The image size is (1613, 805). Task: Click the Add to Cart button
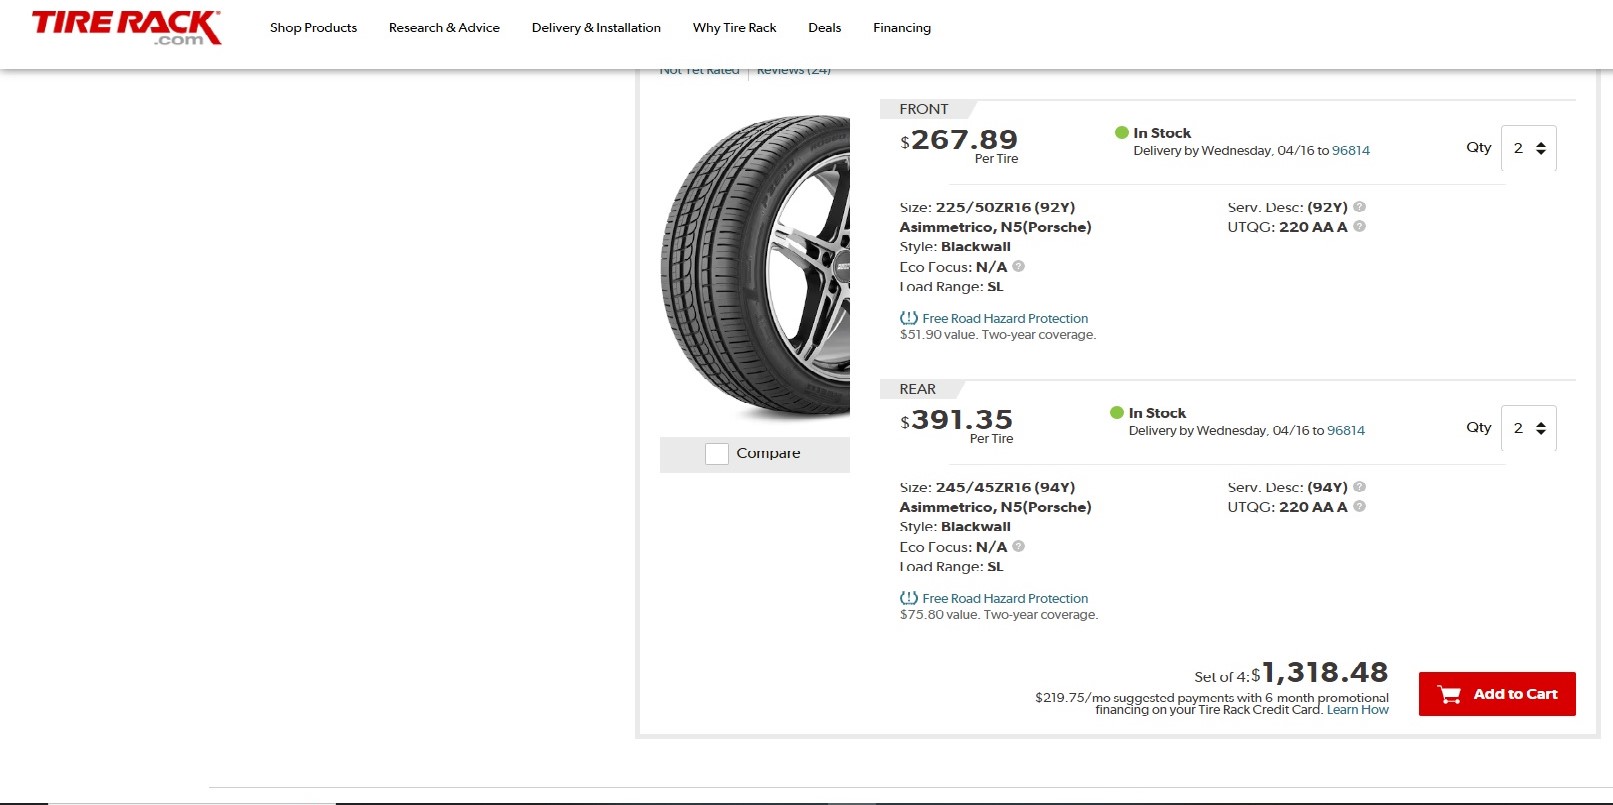(1497, 694)
